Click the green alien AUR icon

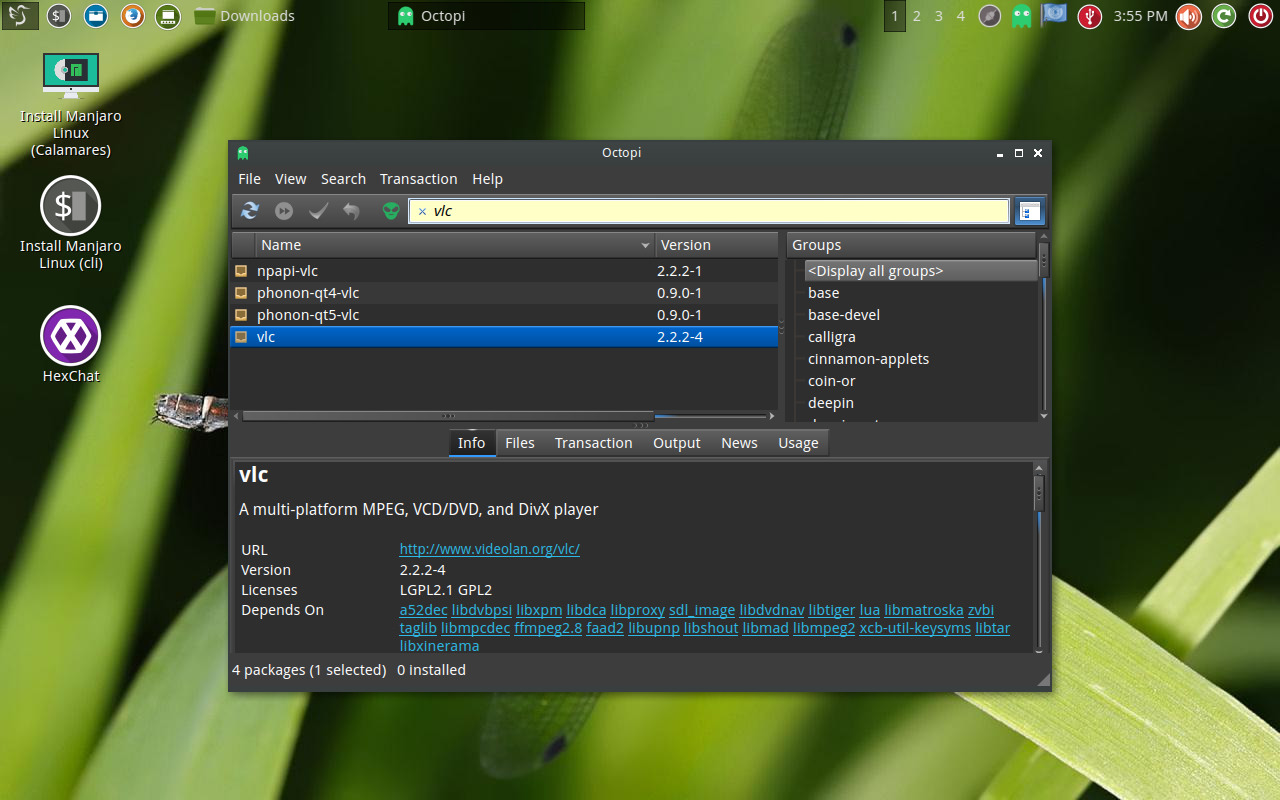pos(390,211)
